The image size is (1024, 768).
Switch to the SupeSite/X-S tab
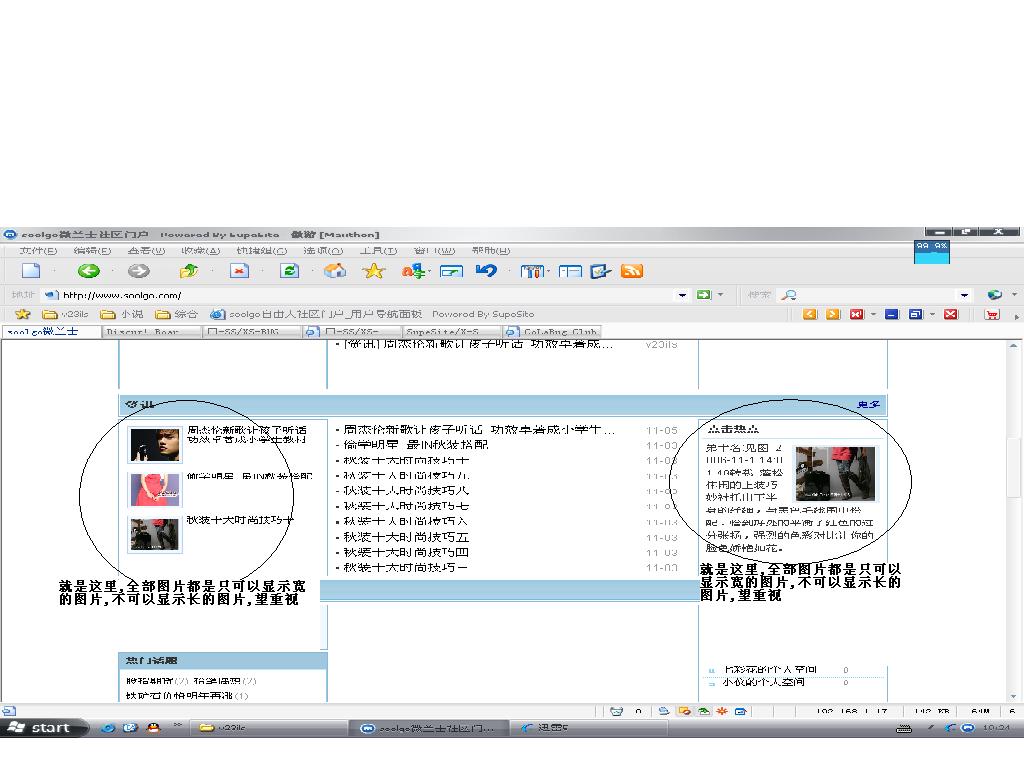tap(451, 332)
